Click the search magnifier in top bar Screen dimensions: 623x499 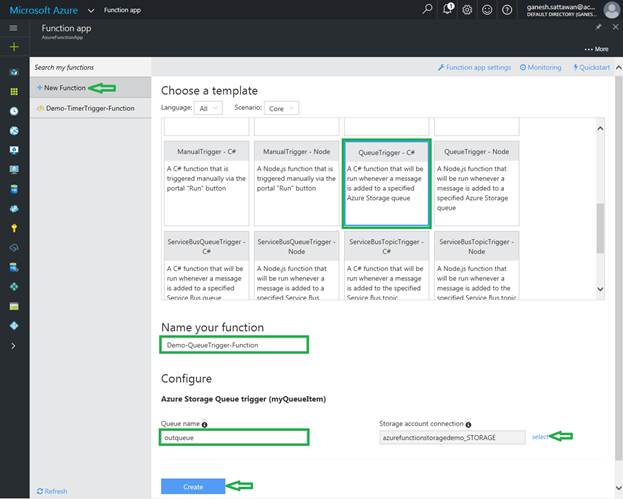point(429,9)
